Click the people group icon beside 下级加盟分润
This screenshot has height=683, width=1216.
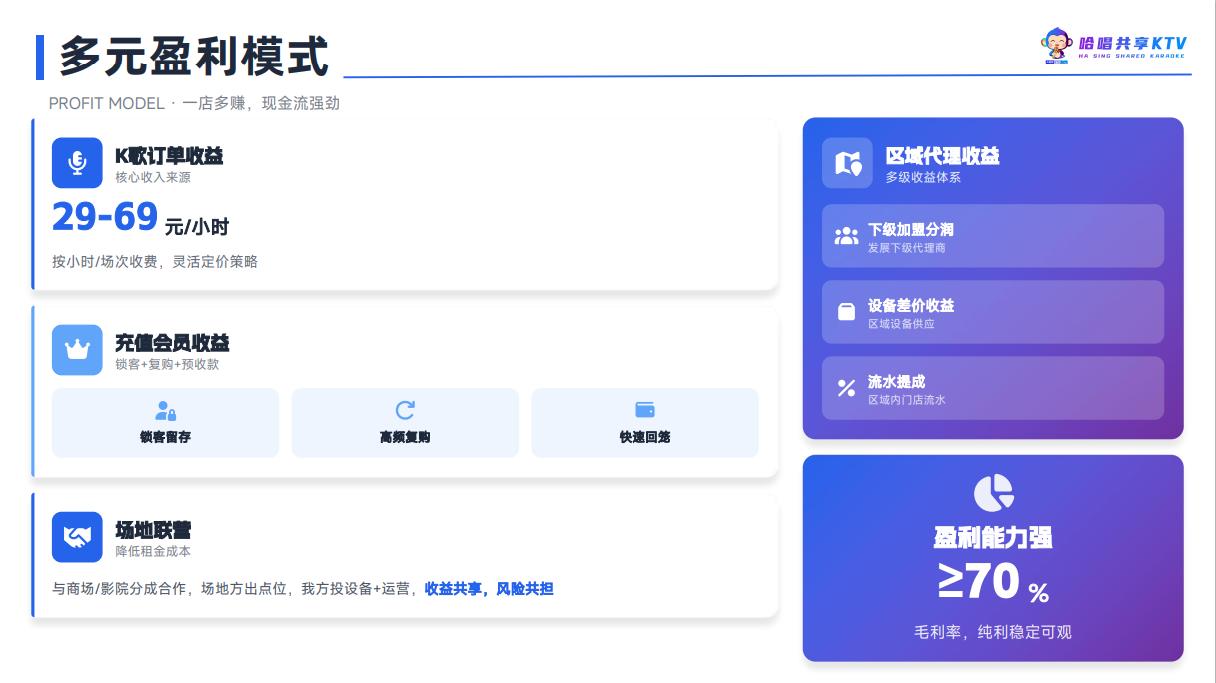coord(846,236)
